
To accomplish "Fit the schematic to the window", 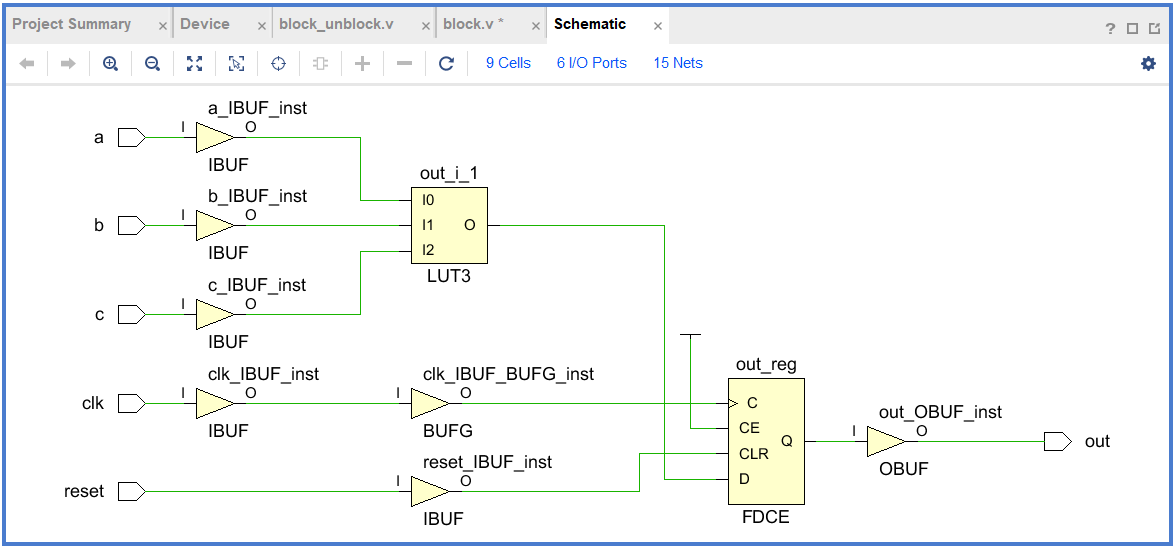I will pos(194,64).
